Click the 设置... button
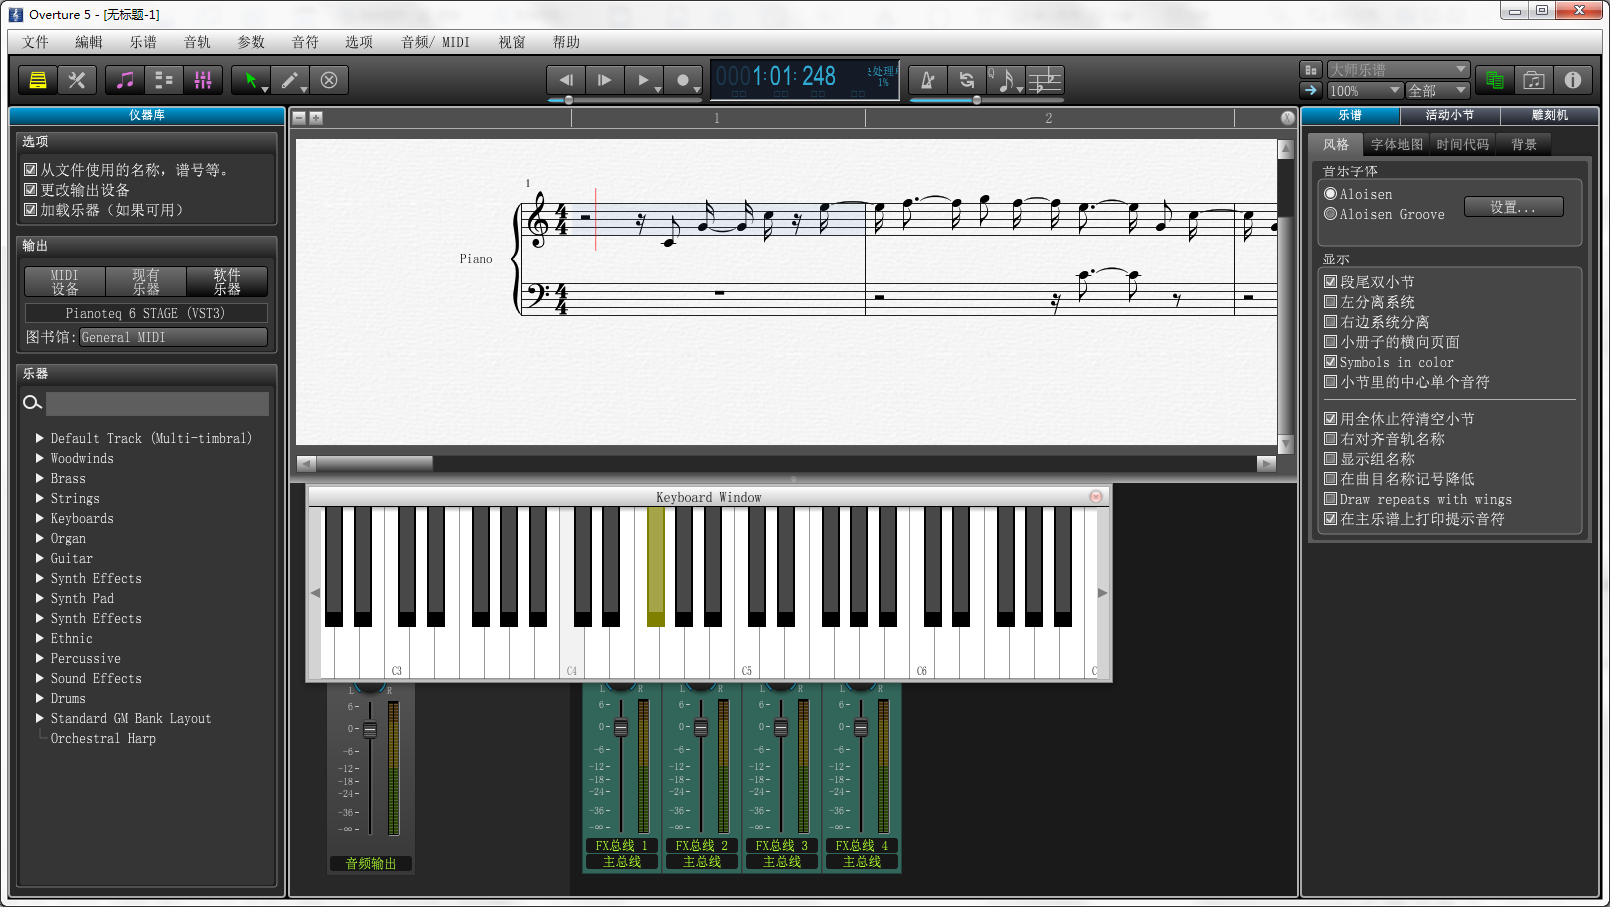Image resolution: width=1610 pixels, height=907 pixels. [1513, 207]
